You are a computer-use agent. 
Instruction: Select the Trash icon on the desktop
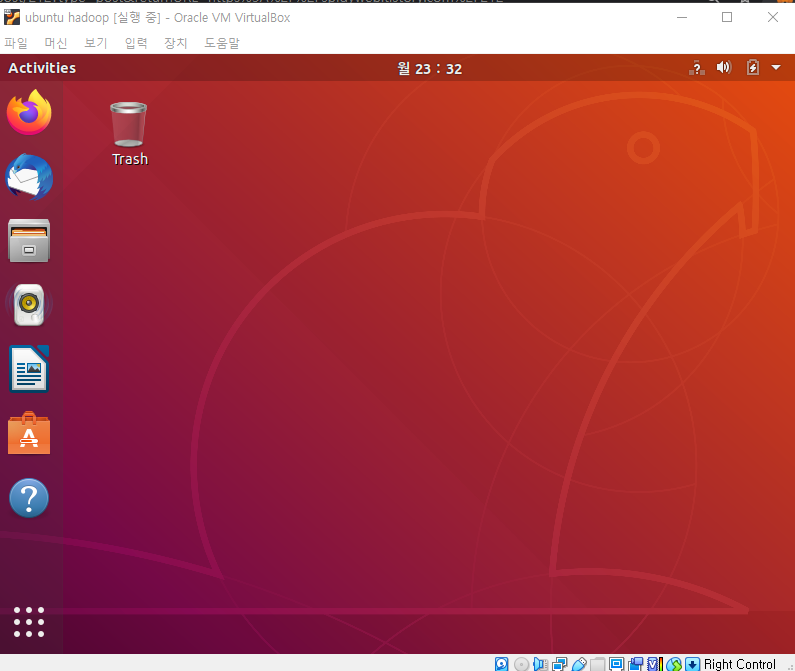point(129,134)
